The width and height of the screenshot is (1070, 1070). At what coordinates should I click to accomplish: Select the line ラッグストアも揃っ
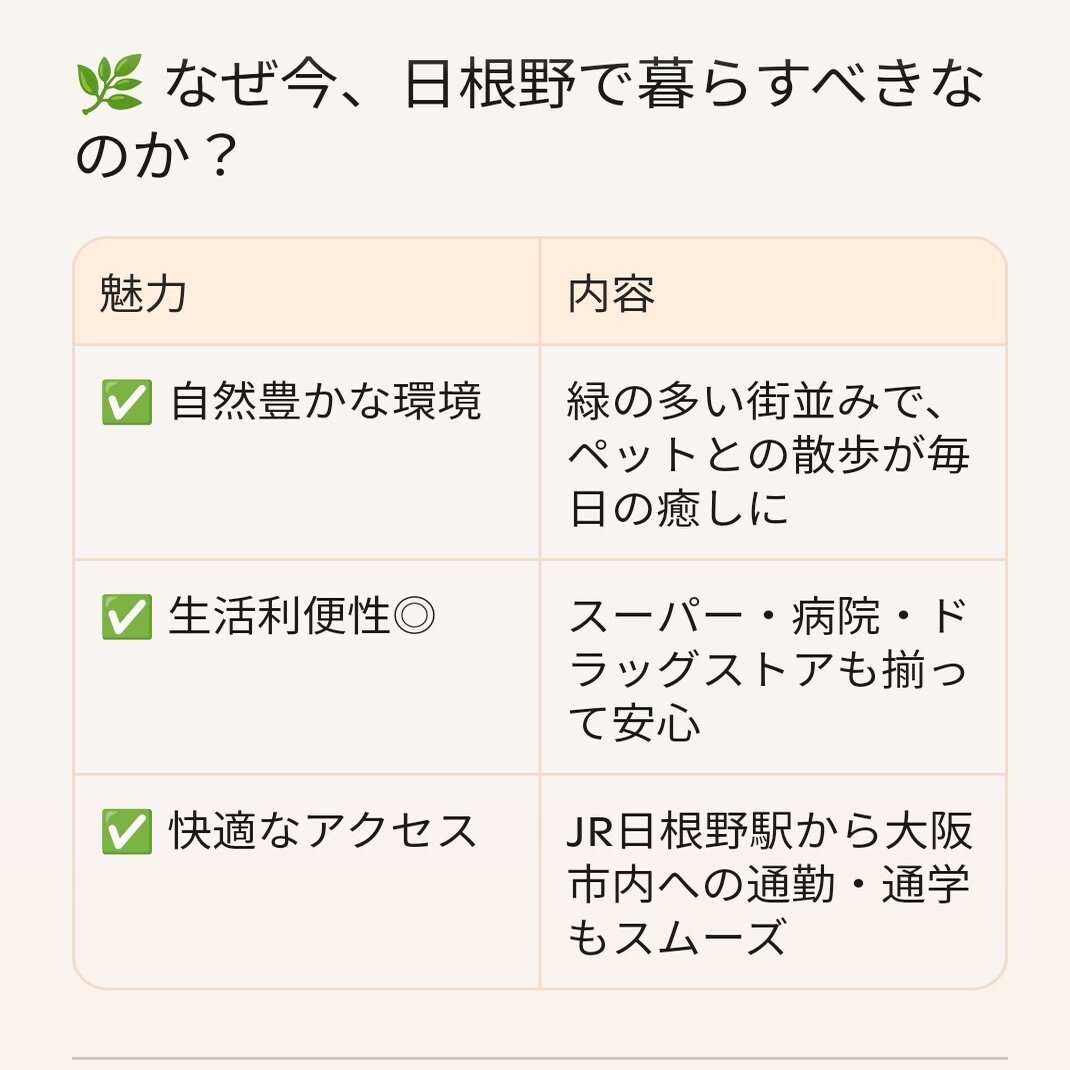pos(768,669)
